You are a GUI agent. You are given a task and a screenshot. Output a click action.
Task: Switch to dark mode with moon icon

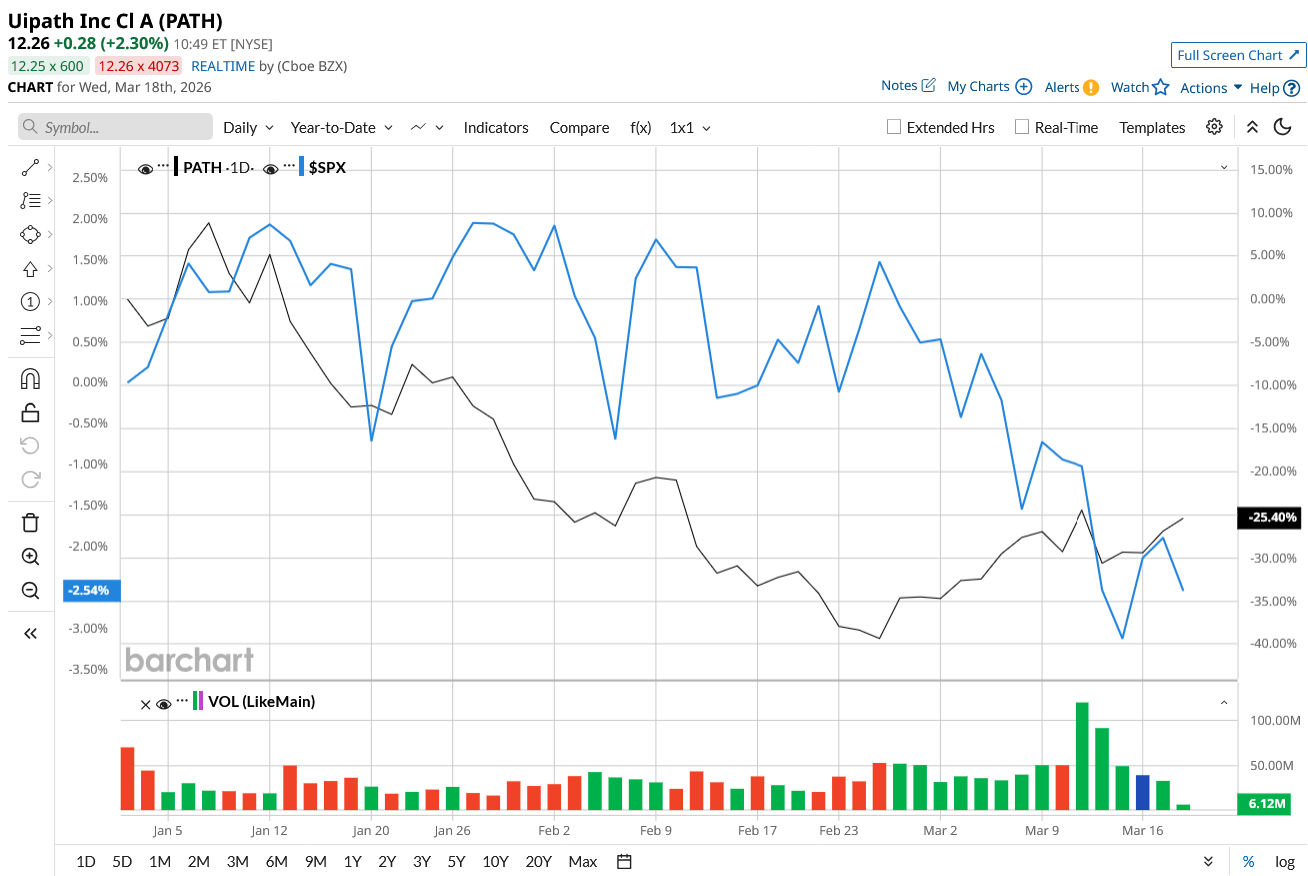(x=1282, y=127)
